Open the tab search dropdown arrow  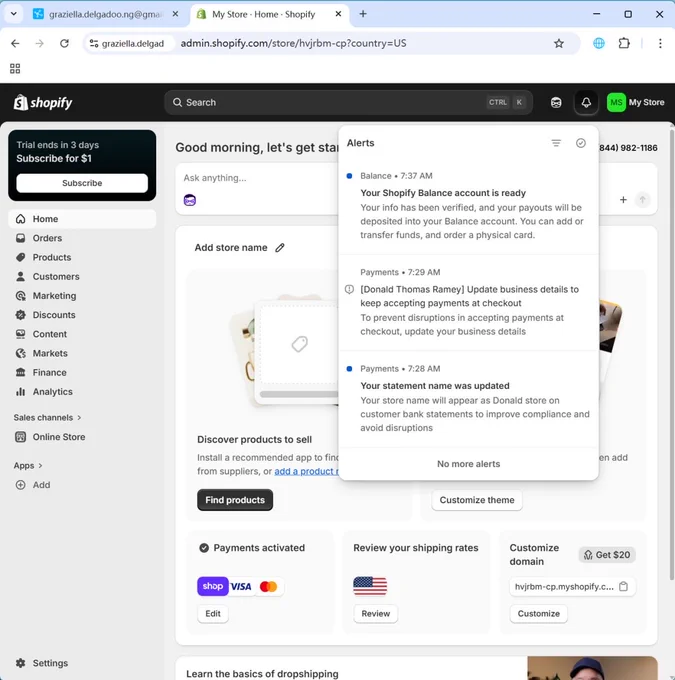point(14,14)
